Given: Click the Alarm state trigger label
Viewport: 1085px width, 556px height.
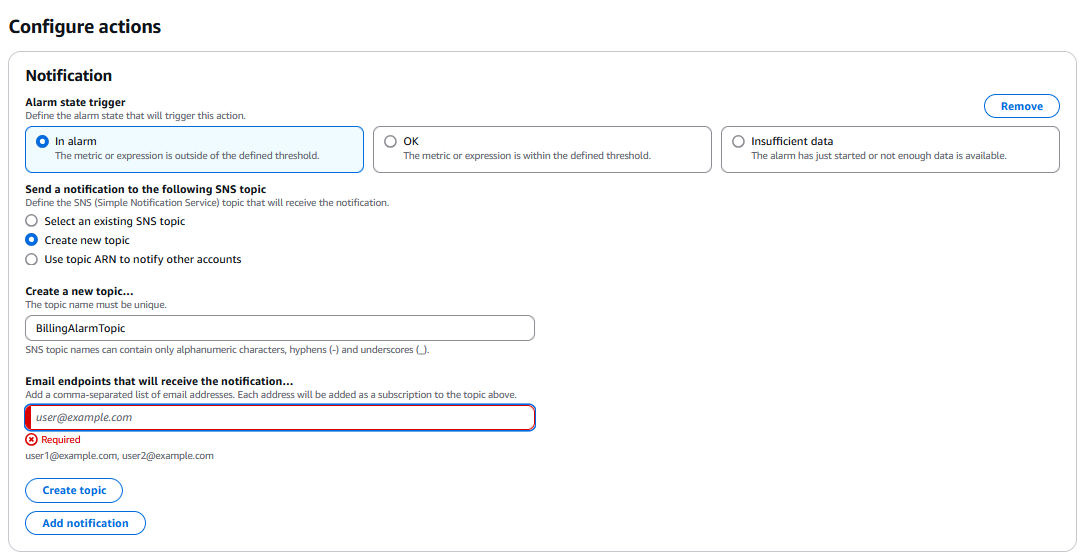Looking at the screenshot, I should [x=75, y=102].
